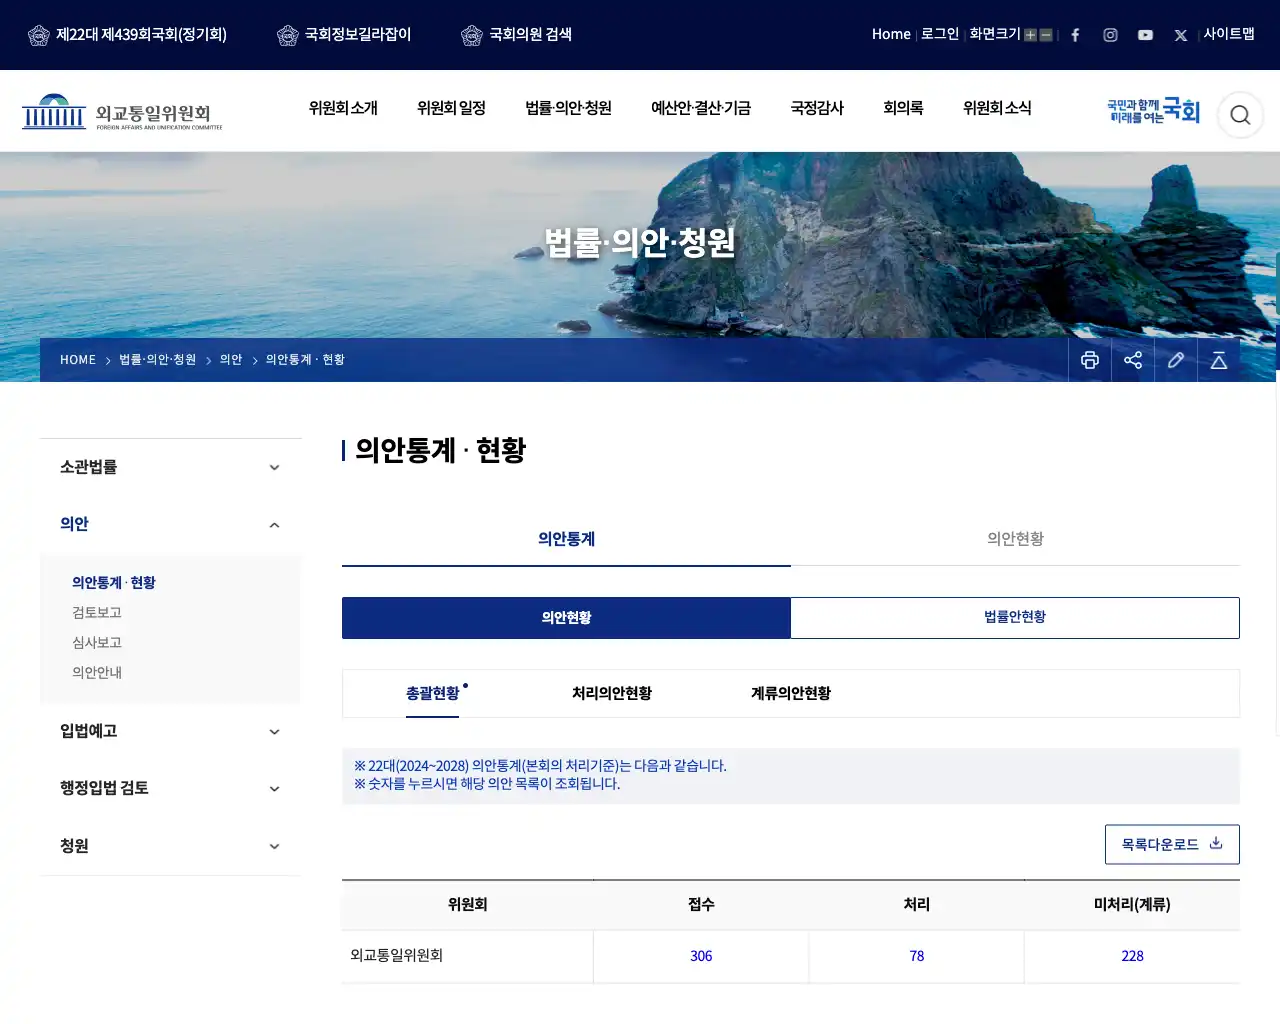Select the 계류의안현황 sub-tab

791,693
